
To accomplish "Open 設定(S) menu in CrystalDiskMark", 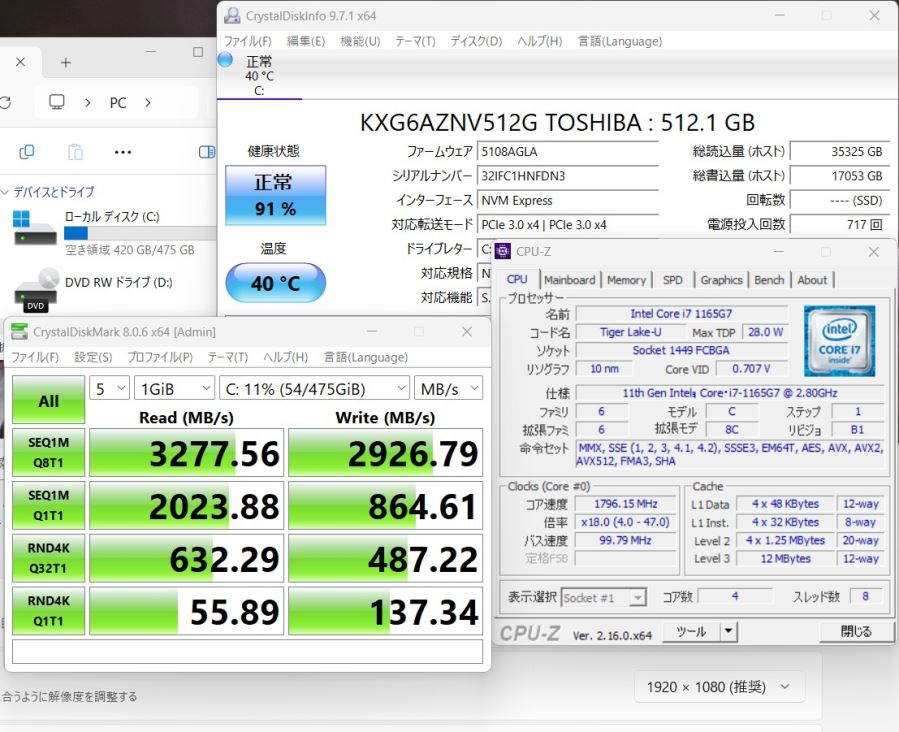I will [93, 357].
